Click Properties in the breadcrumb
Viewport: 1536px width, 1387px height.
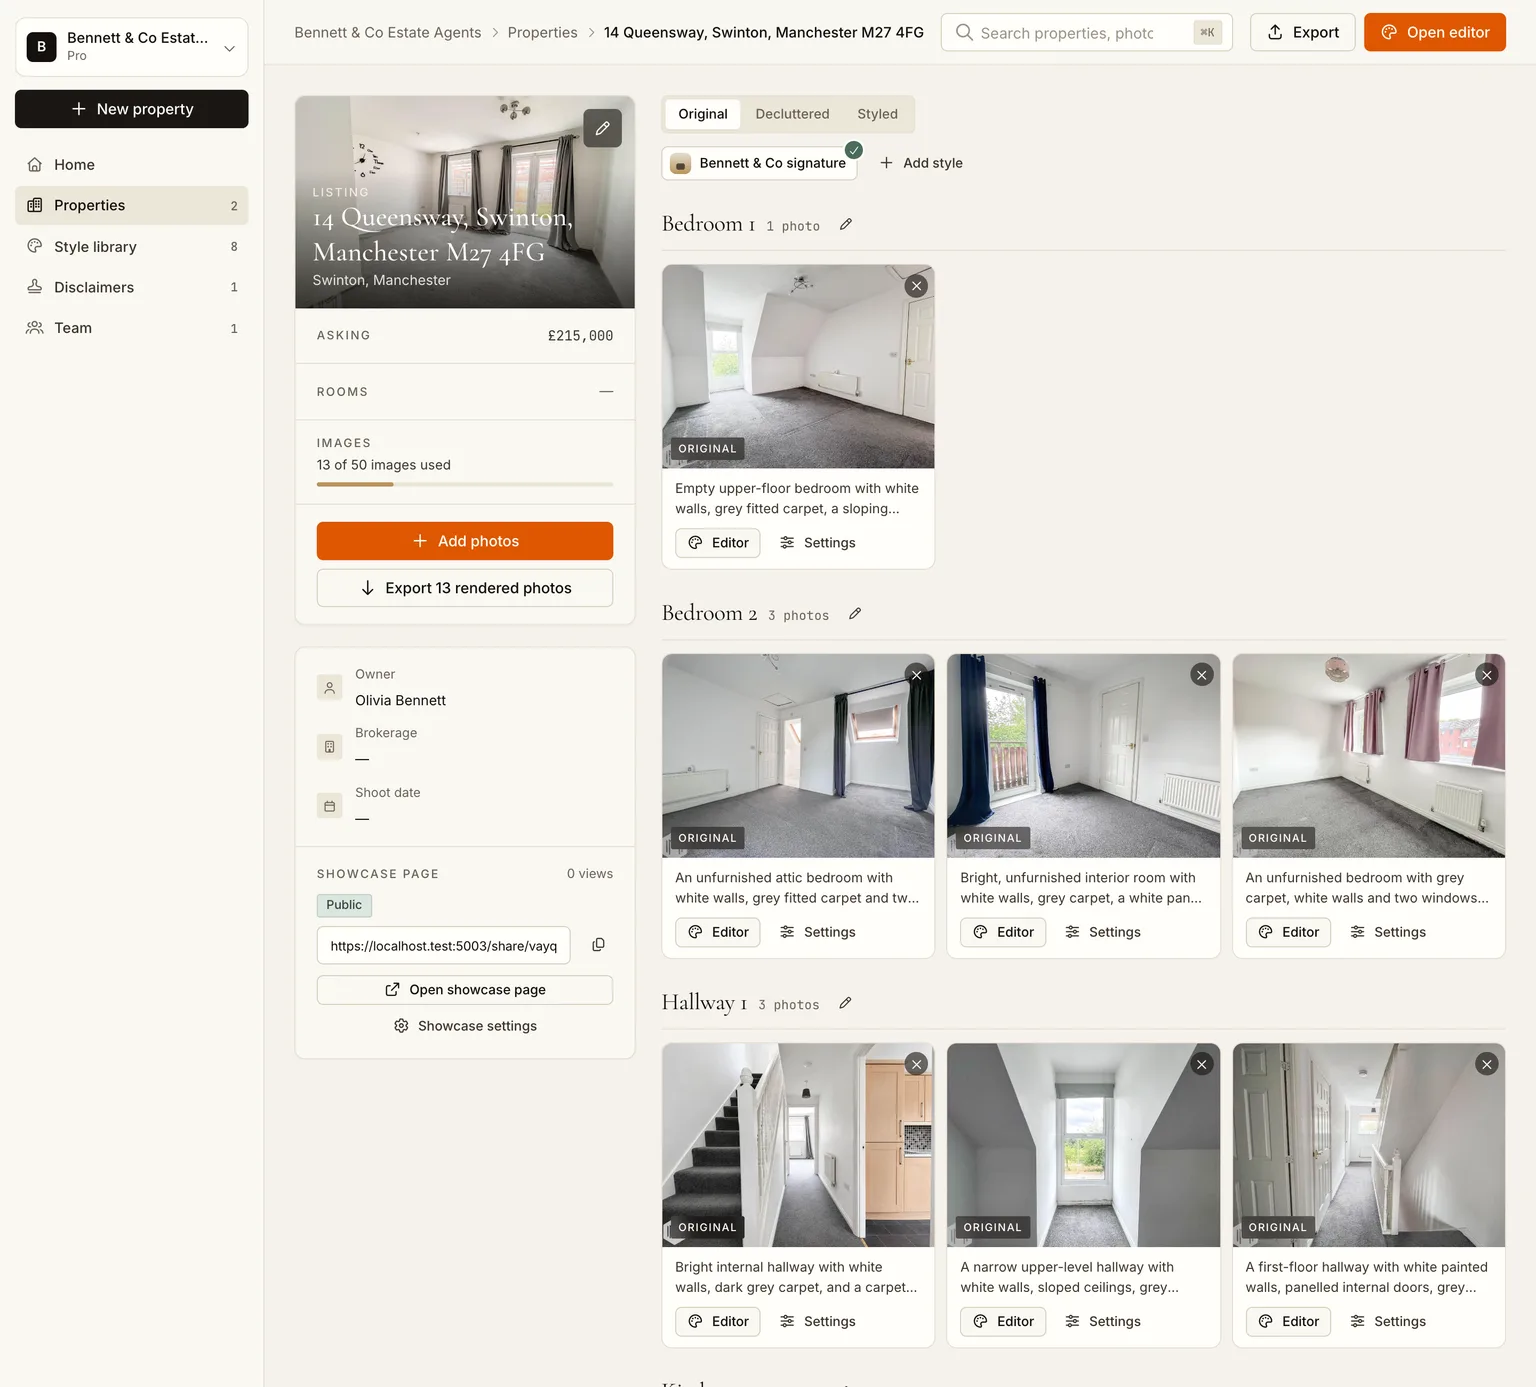542,32
